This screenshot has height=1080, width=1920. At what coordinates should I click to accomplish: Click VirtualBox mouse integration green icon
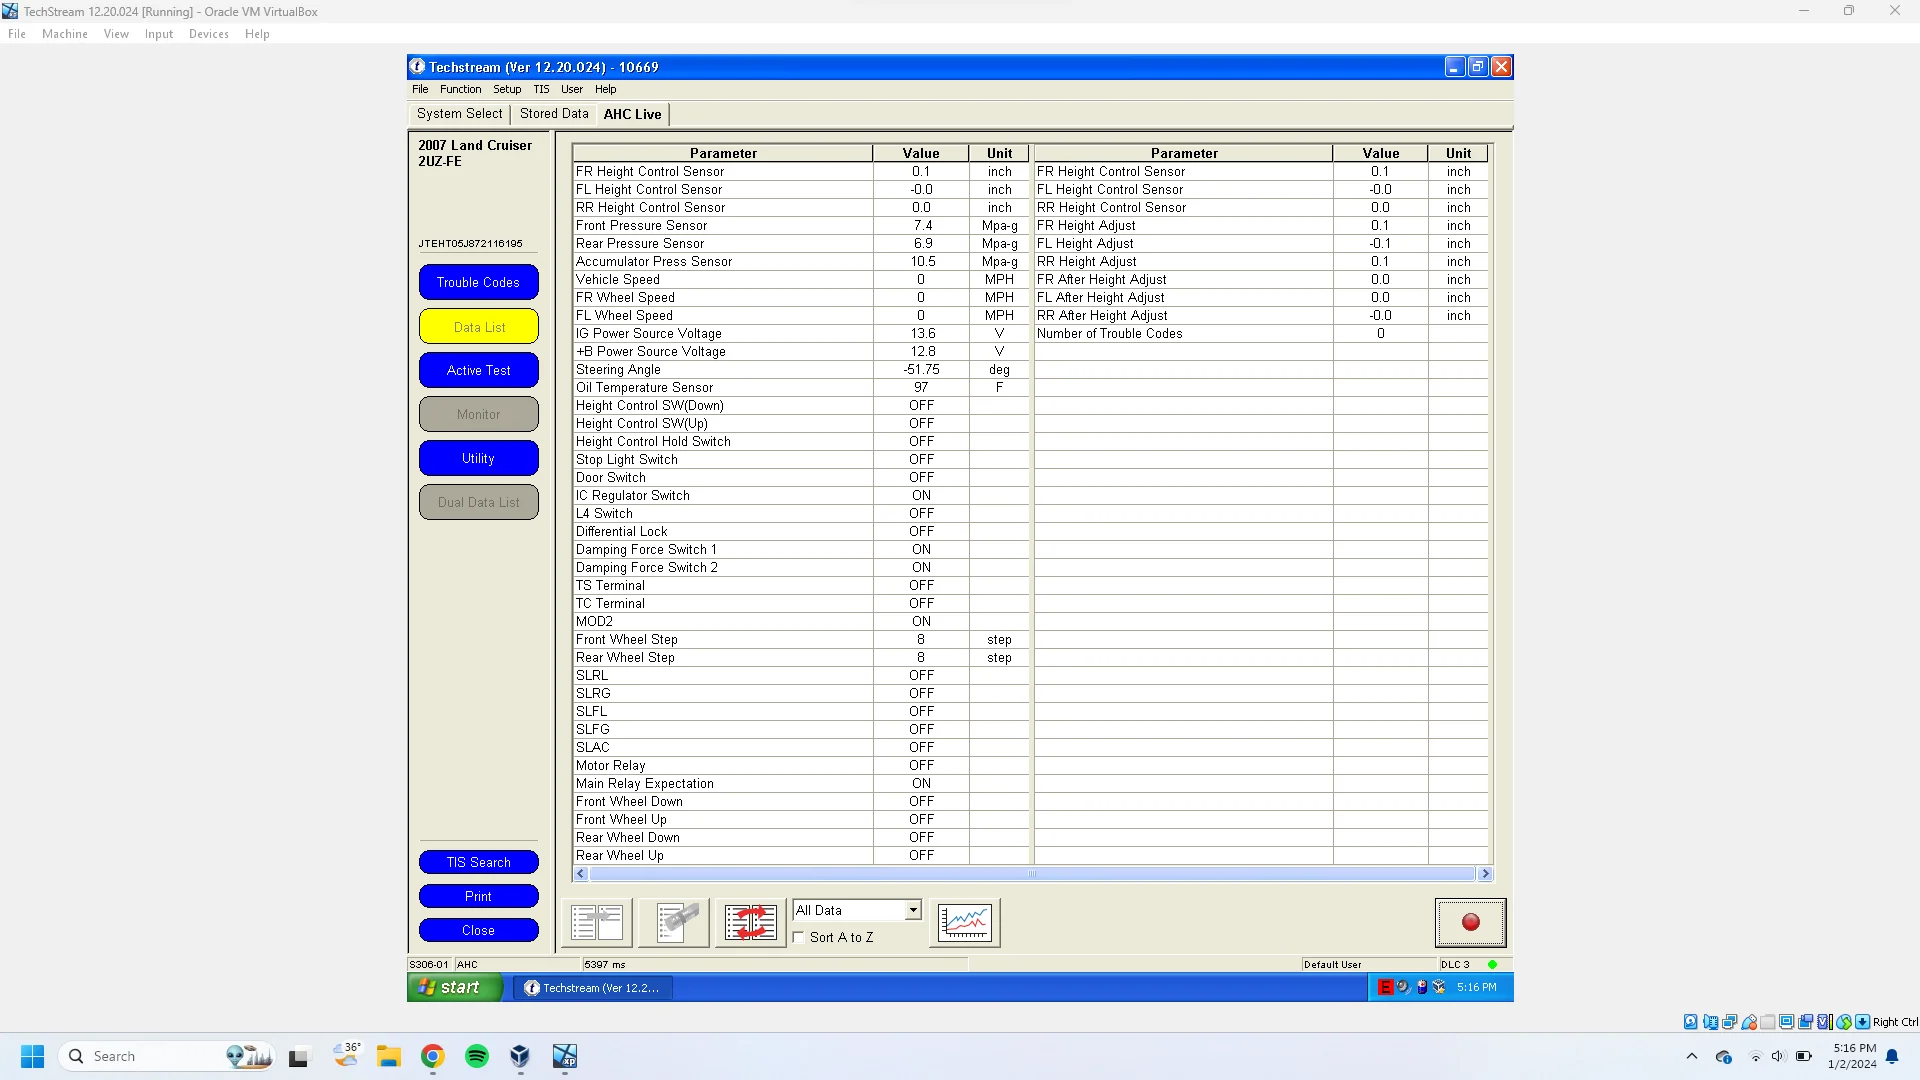[1843, 1022]
